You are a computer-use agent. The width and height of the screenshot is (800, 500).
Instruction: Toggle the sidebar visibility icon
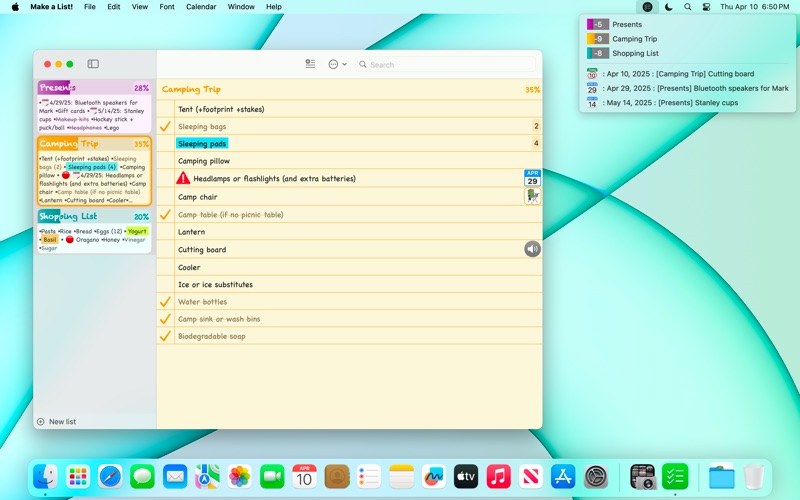tap(93, 64)
